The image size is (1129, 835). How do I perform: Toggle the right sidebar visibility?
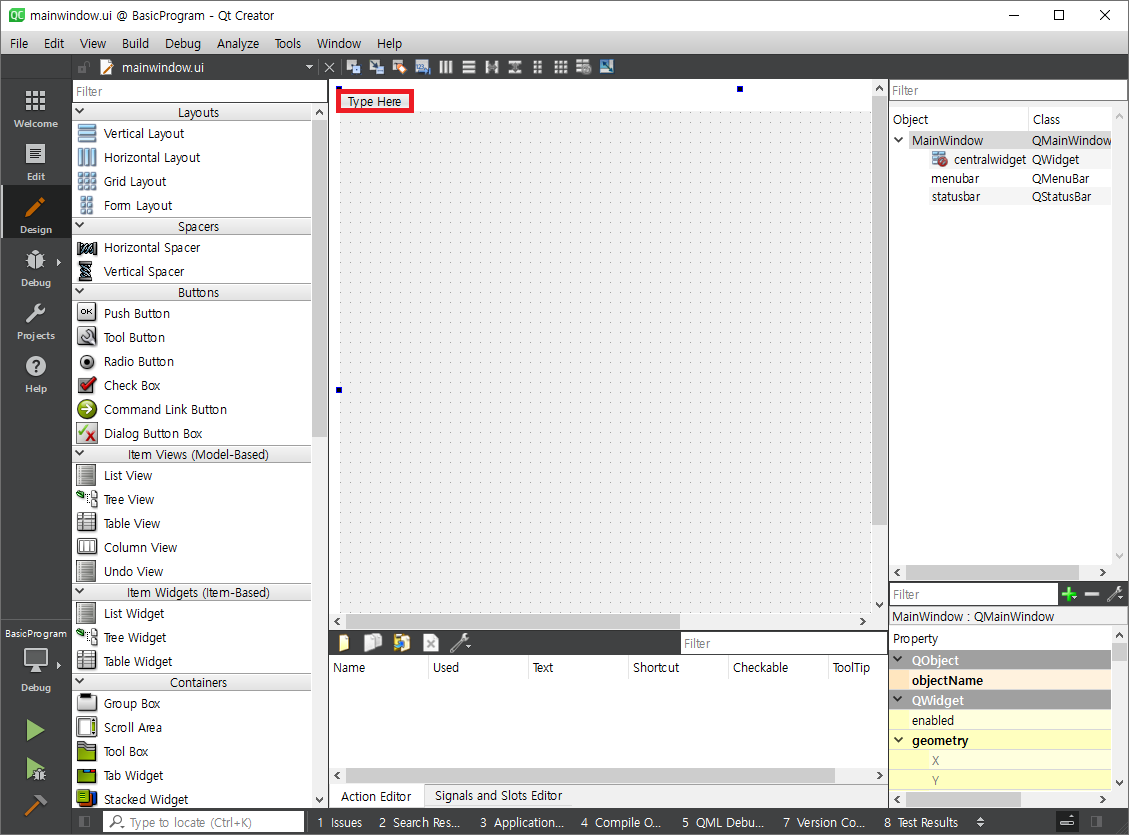[x=1097, y=821]
